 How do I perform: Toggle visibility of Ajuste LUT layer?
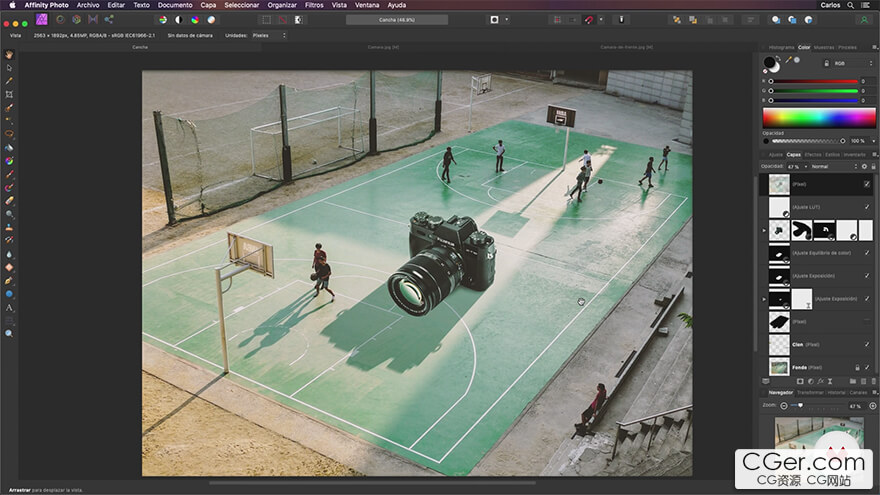tap(867, 207)
